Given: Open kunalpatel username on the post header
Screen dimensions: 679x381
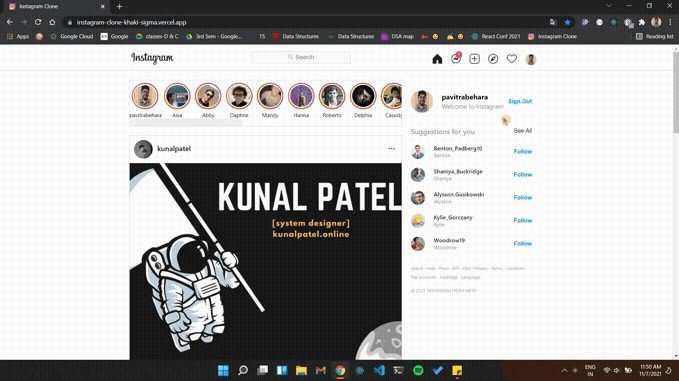Looking at the screenshot, I should [x=174, y=149].
